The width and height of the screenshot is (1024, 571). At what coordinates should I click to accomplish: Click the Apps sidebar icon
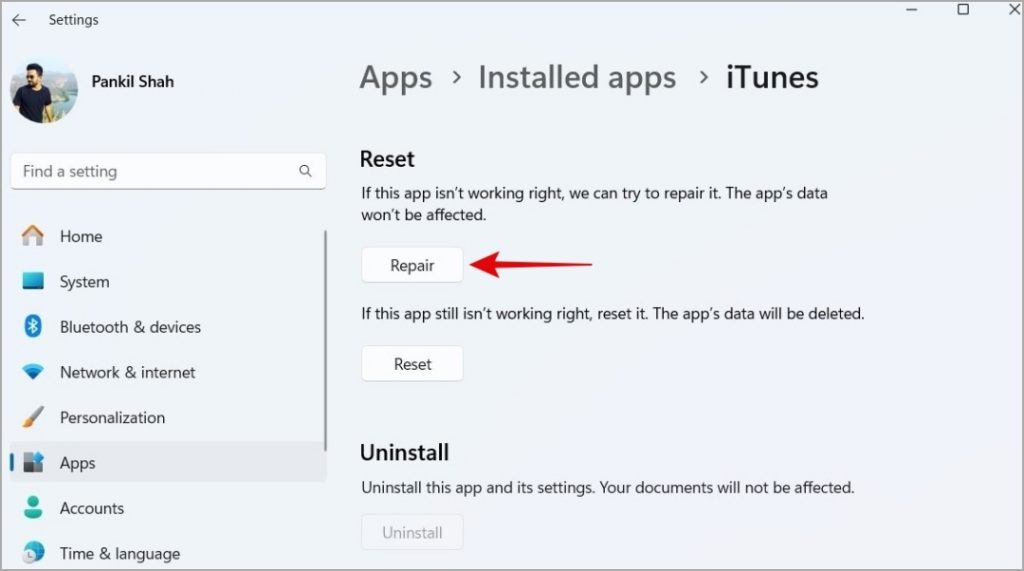[x=33, y=462]
